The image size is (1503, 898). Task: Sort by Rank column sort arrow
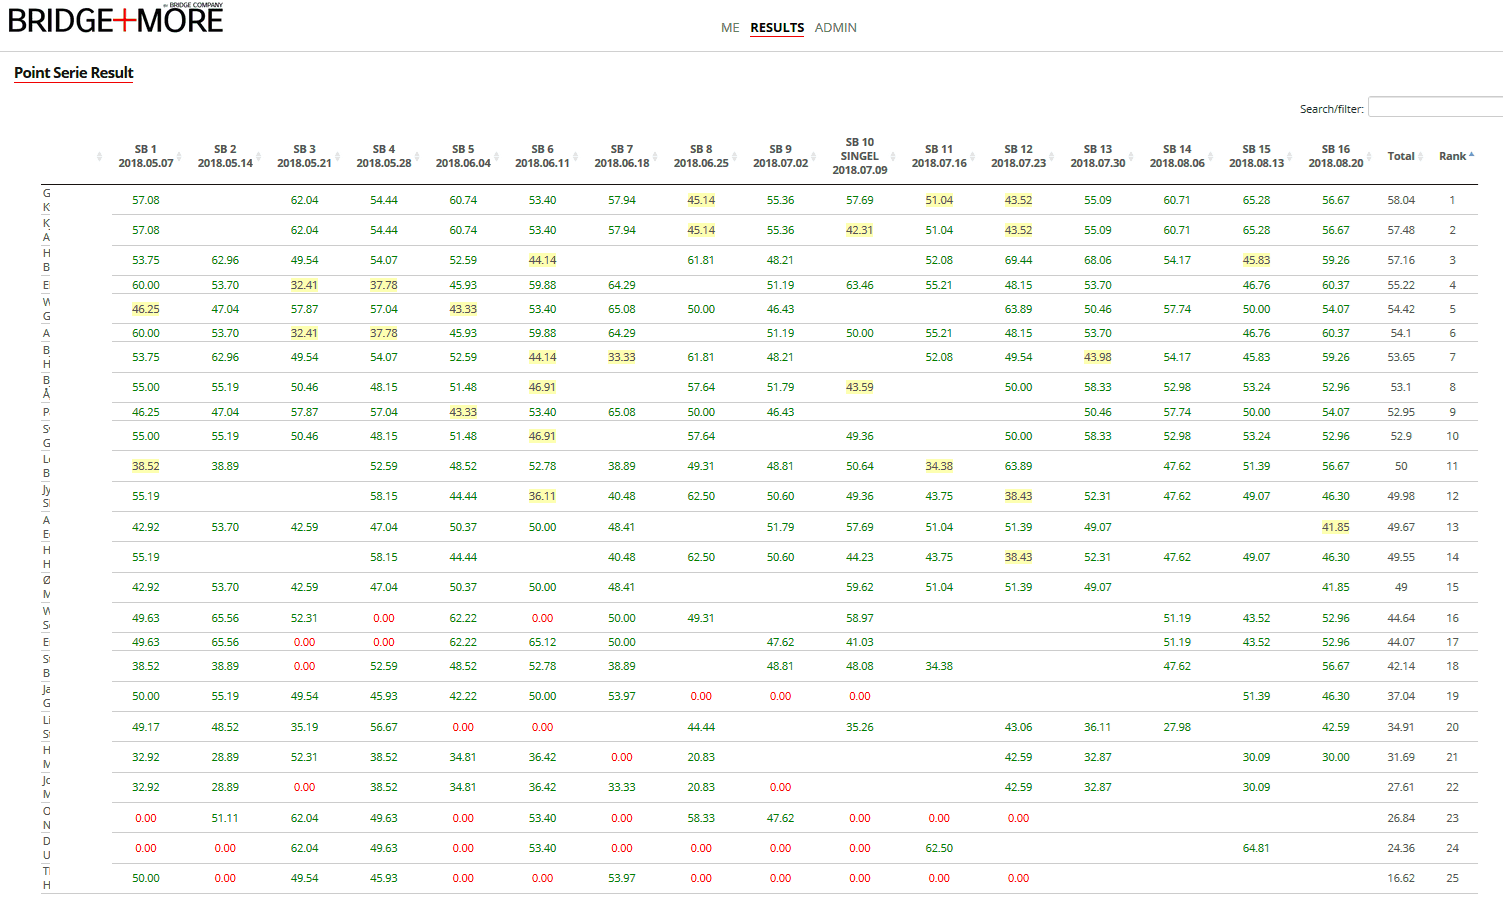click(x=1471, y=155)
